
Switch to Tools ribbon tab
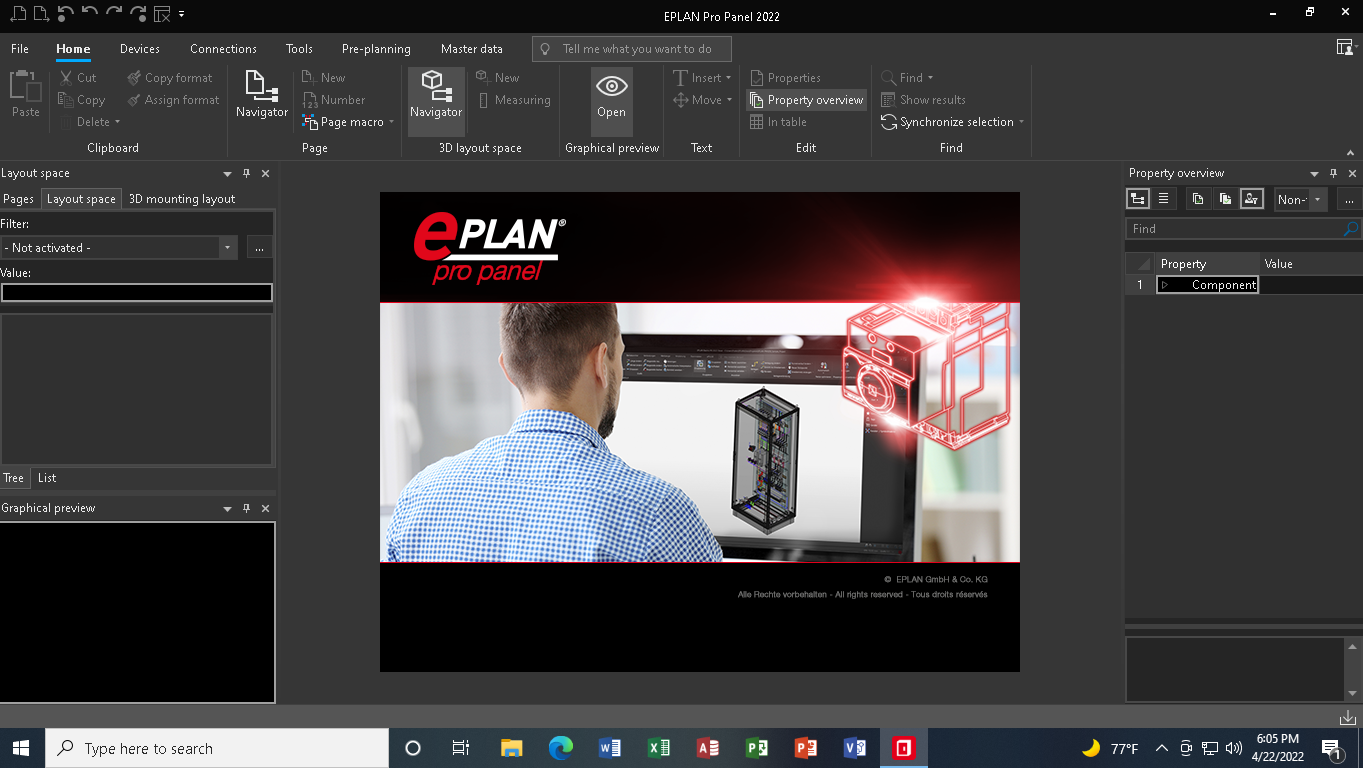[x=299, y=49]
